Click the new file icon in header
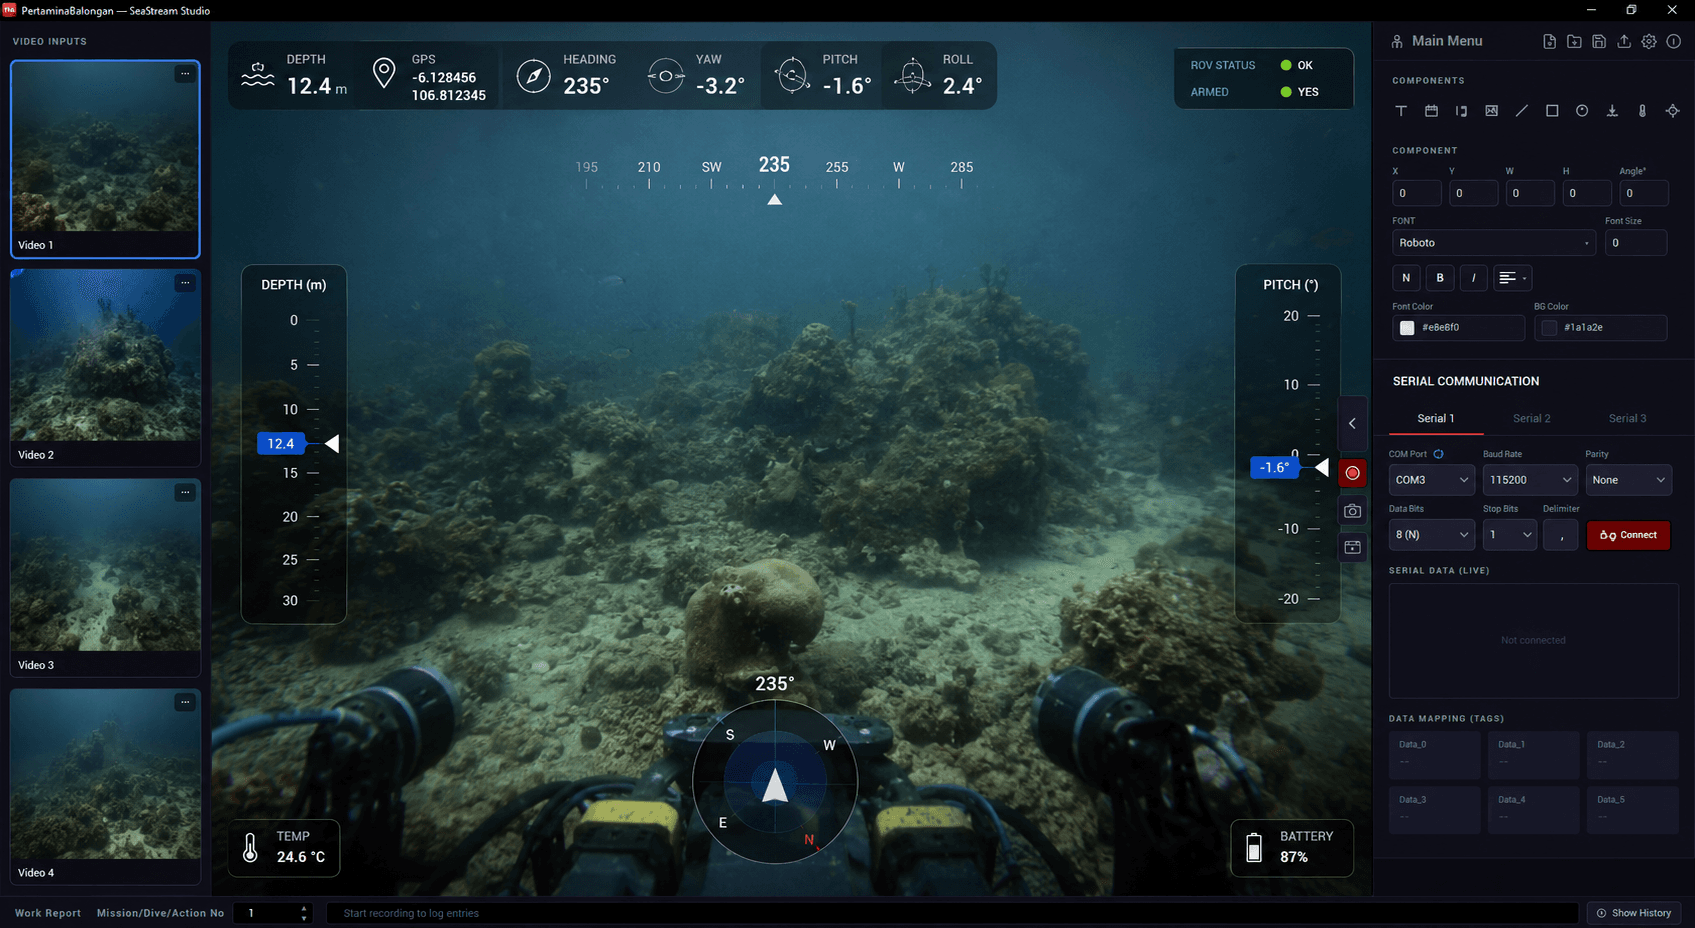 (x=1549, y=41)
